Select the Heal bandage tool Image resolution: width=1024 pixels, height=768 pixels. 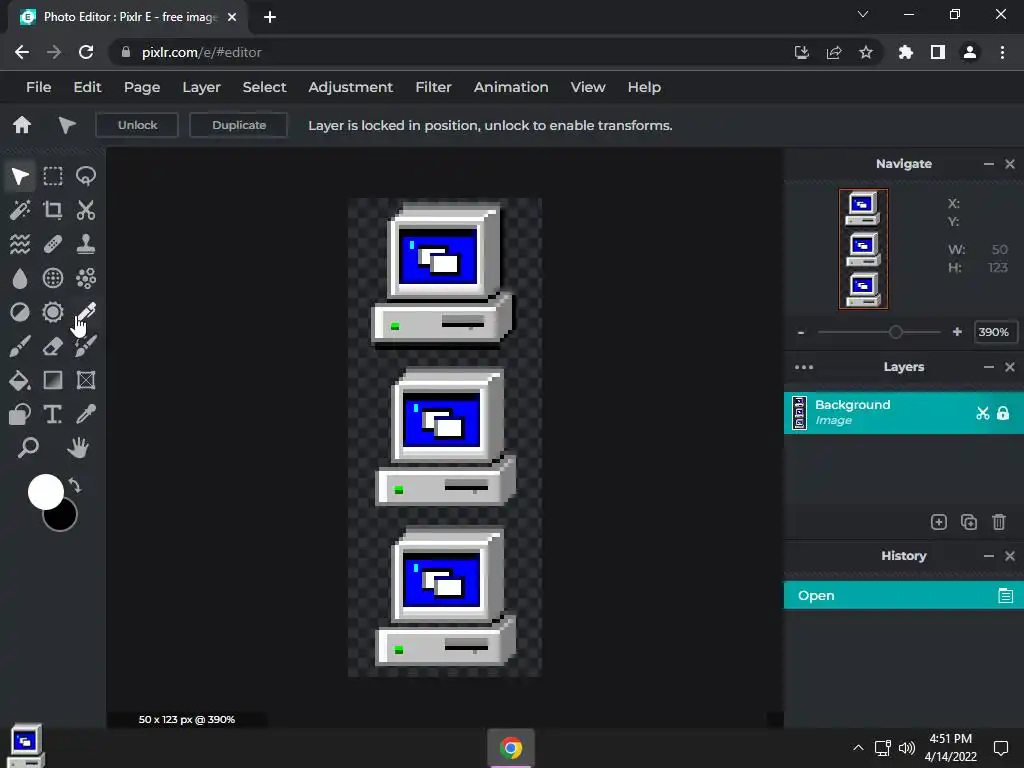tap(53, 244)
